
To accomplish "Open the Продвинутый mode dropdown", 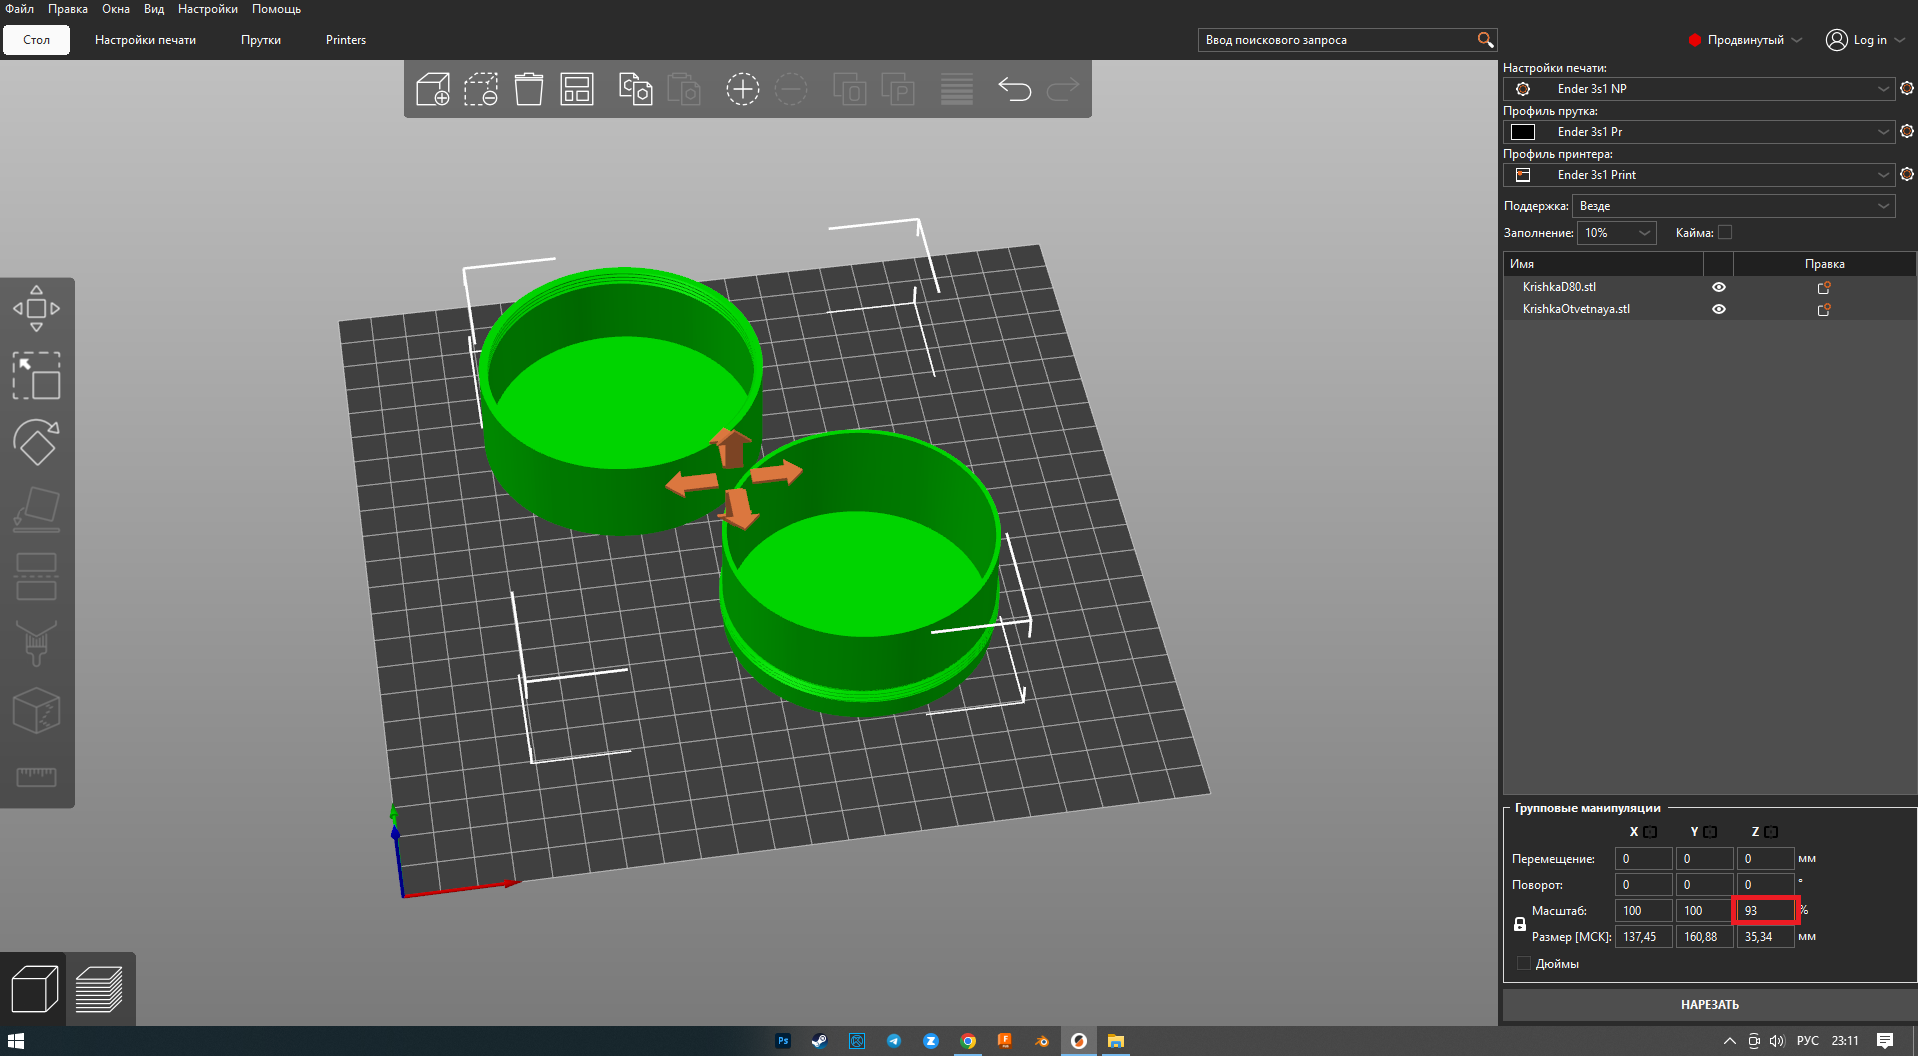I will pyautogui.click(x=1745, y=40).
